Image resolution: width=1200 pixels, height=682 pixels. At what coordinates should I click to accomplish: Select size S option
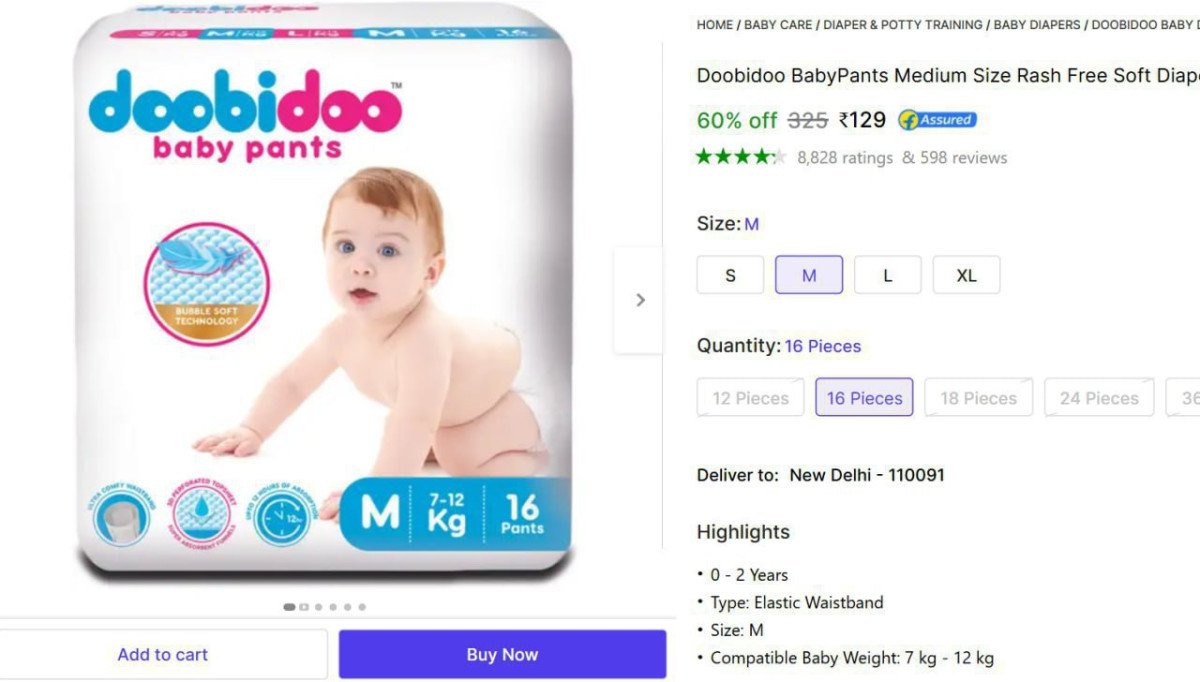click(730, 275)
